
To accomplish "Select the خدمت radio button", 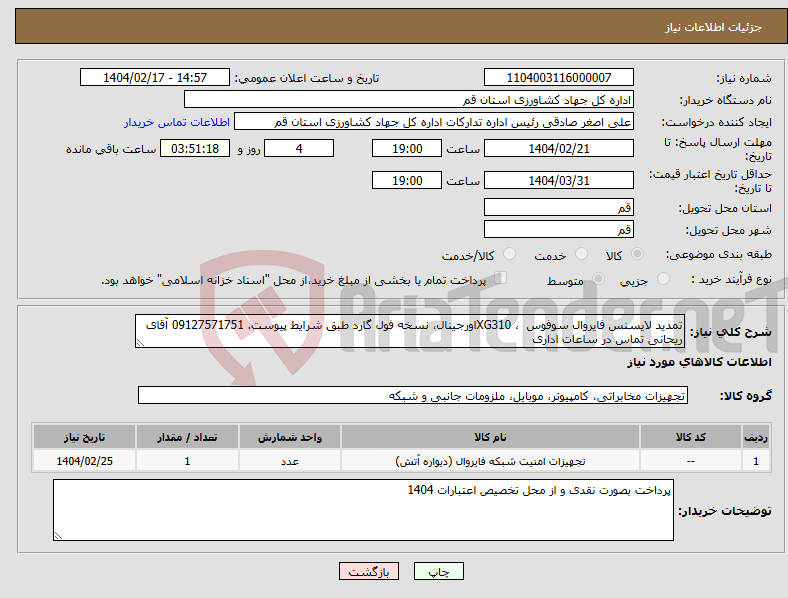I will tap(581, 254).
